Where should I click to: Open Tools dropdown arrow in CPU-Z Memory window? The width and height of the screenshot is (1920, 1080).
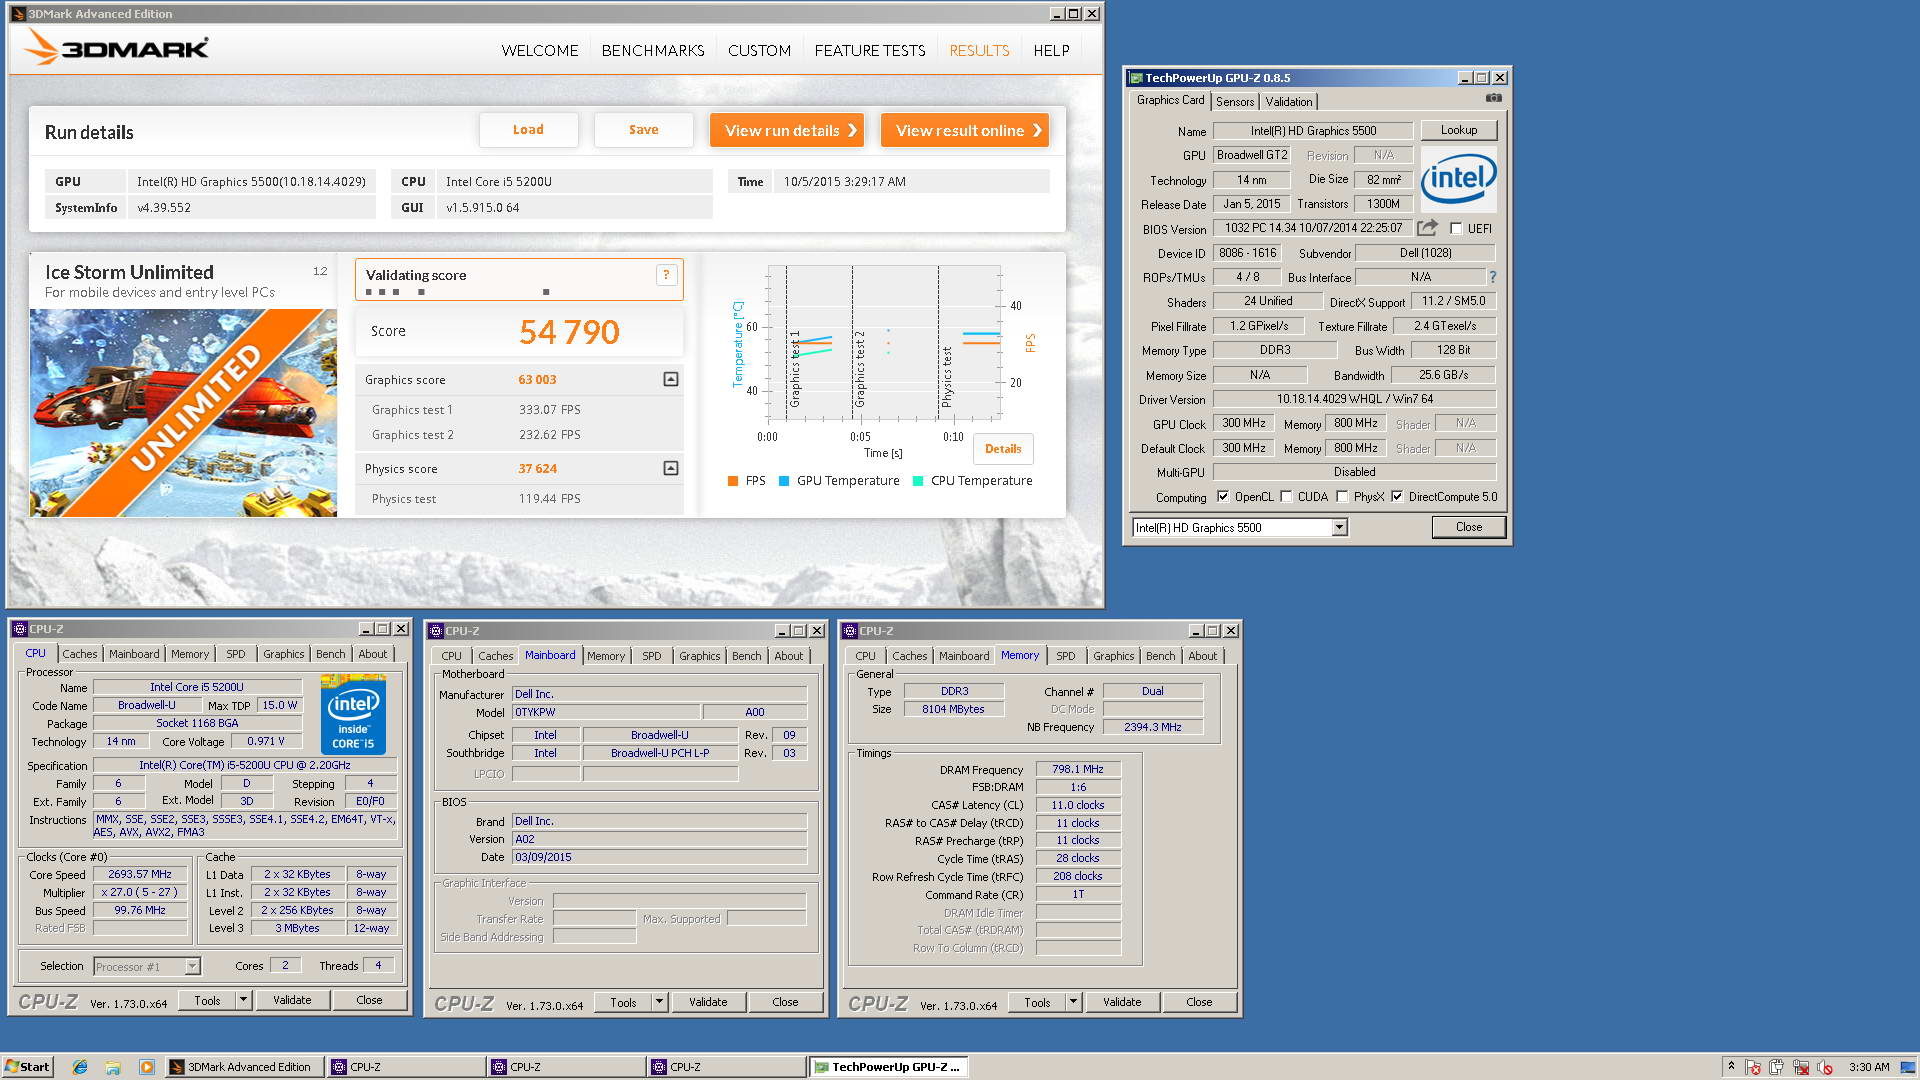coord(1073,1002)
